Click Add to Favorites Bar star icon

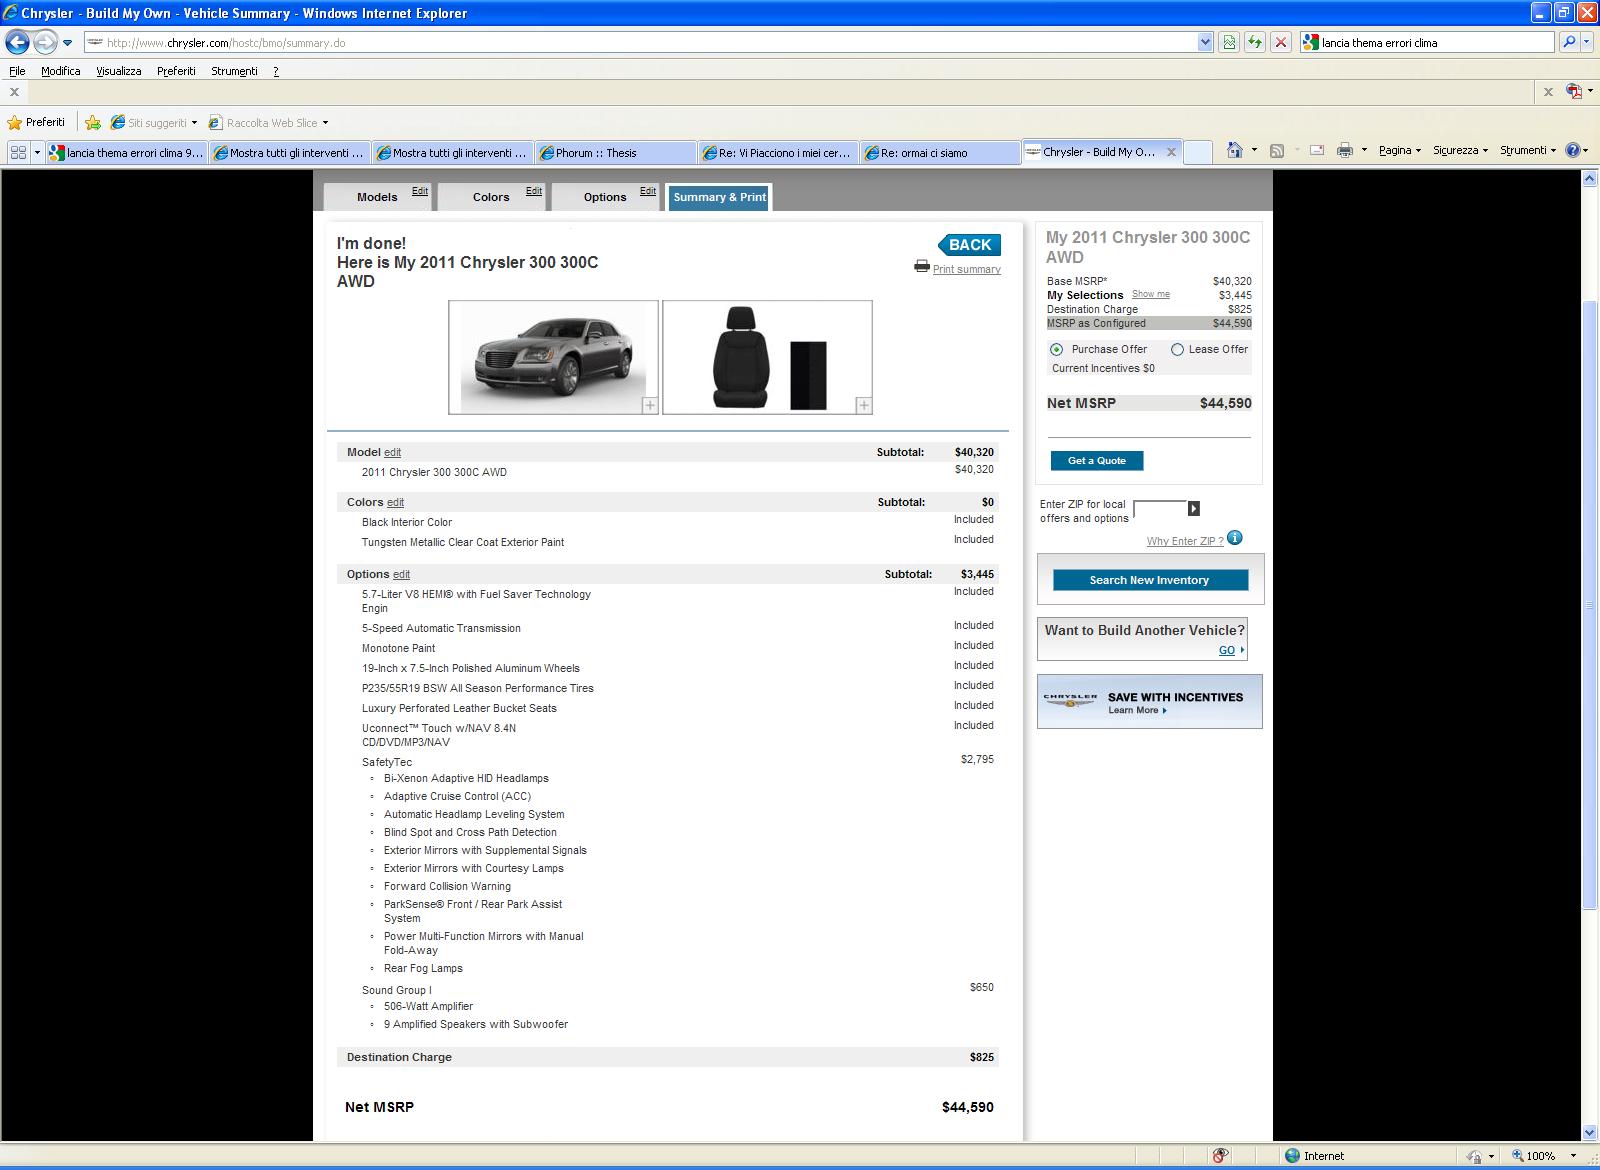click(x=93, y=122)
